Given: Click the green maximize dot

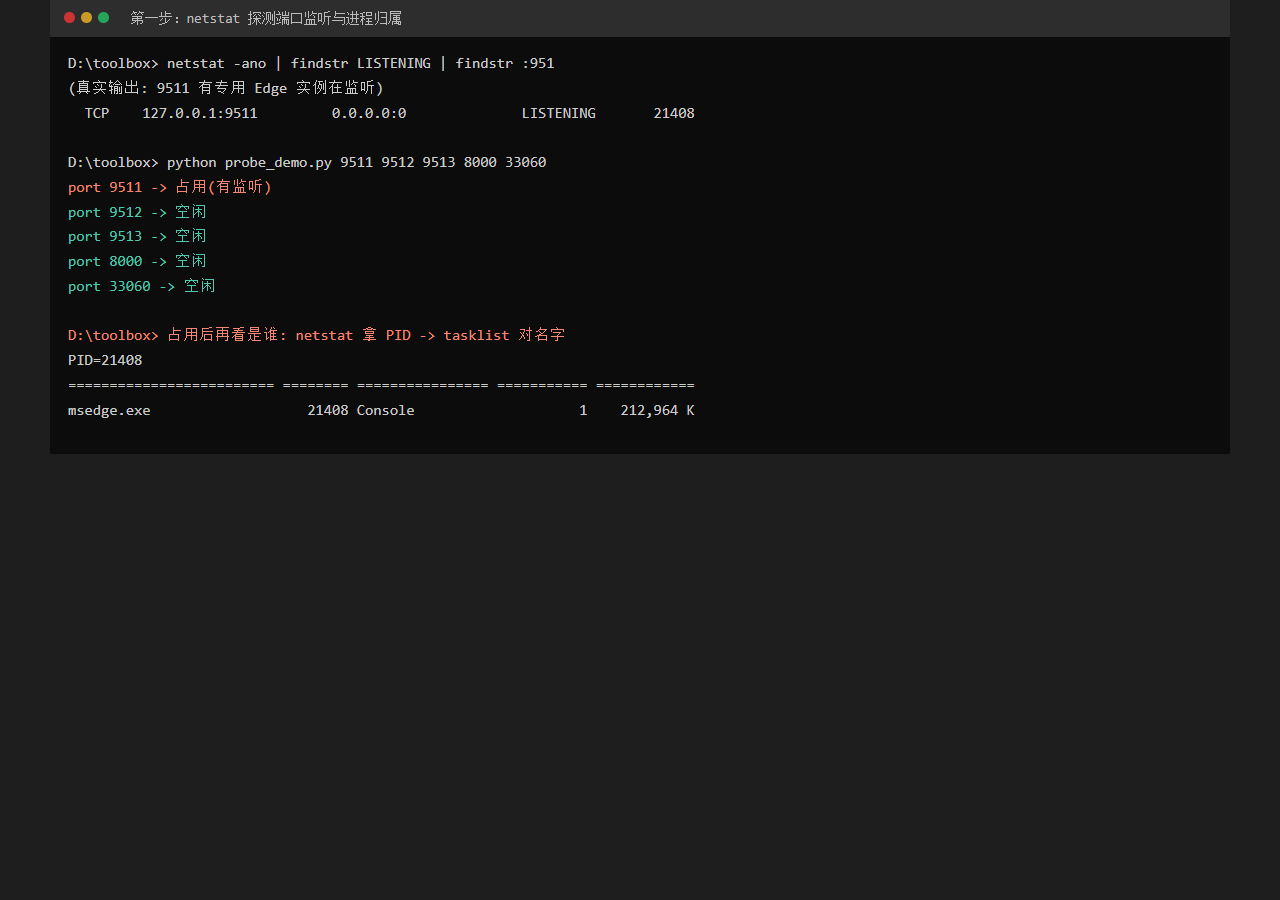Looking at the screenshot, I should 104,17.
